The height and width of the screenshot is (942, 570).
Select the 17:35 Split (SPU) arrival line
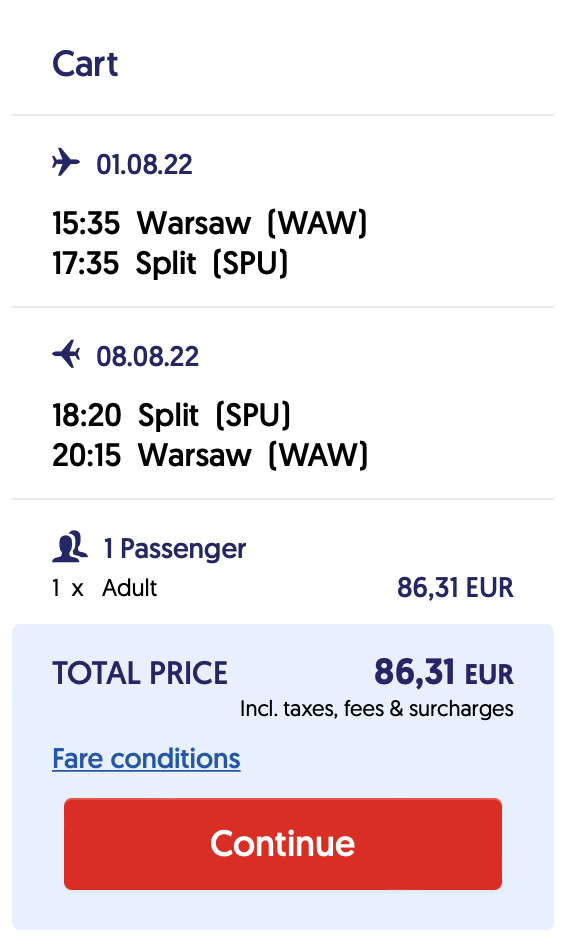tap(170, 263)
